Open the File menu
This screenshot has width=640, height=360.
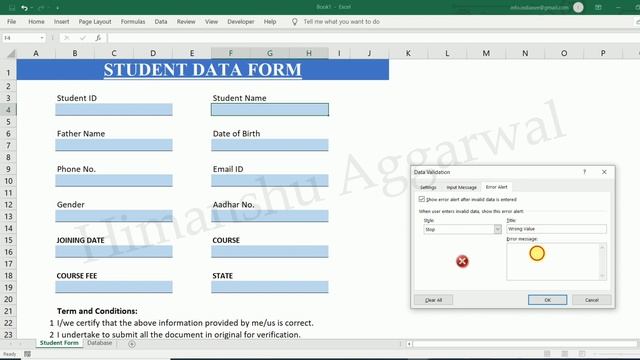tap(11, 22)
